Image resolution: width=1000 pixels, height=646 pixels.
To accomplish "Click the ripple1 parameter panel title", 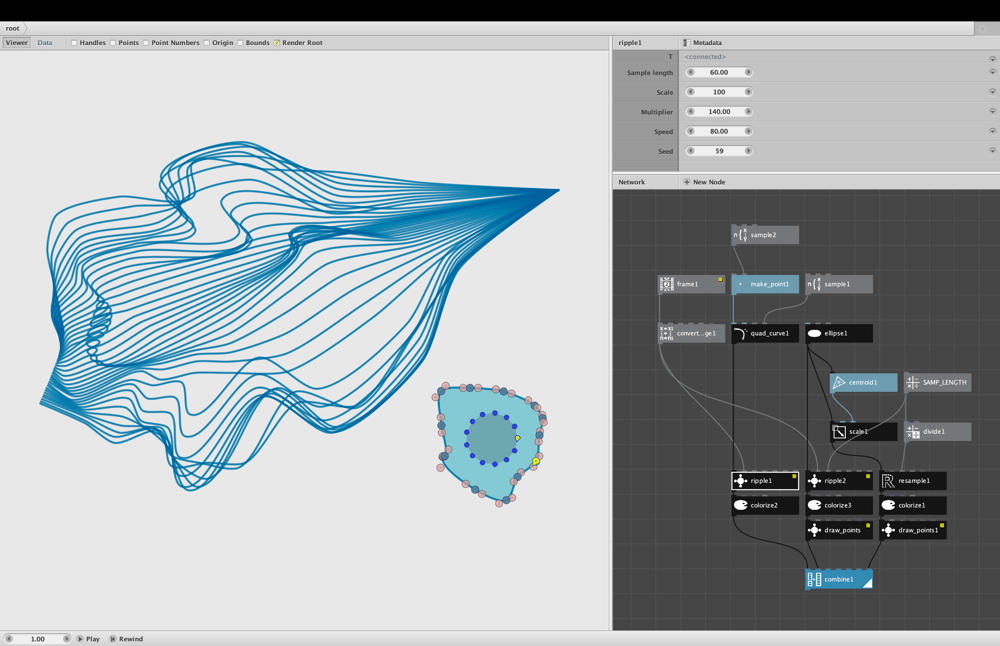I will coord(630,43).
